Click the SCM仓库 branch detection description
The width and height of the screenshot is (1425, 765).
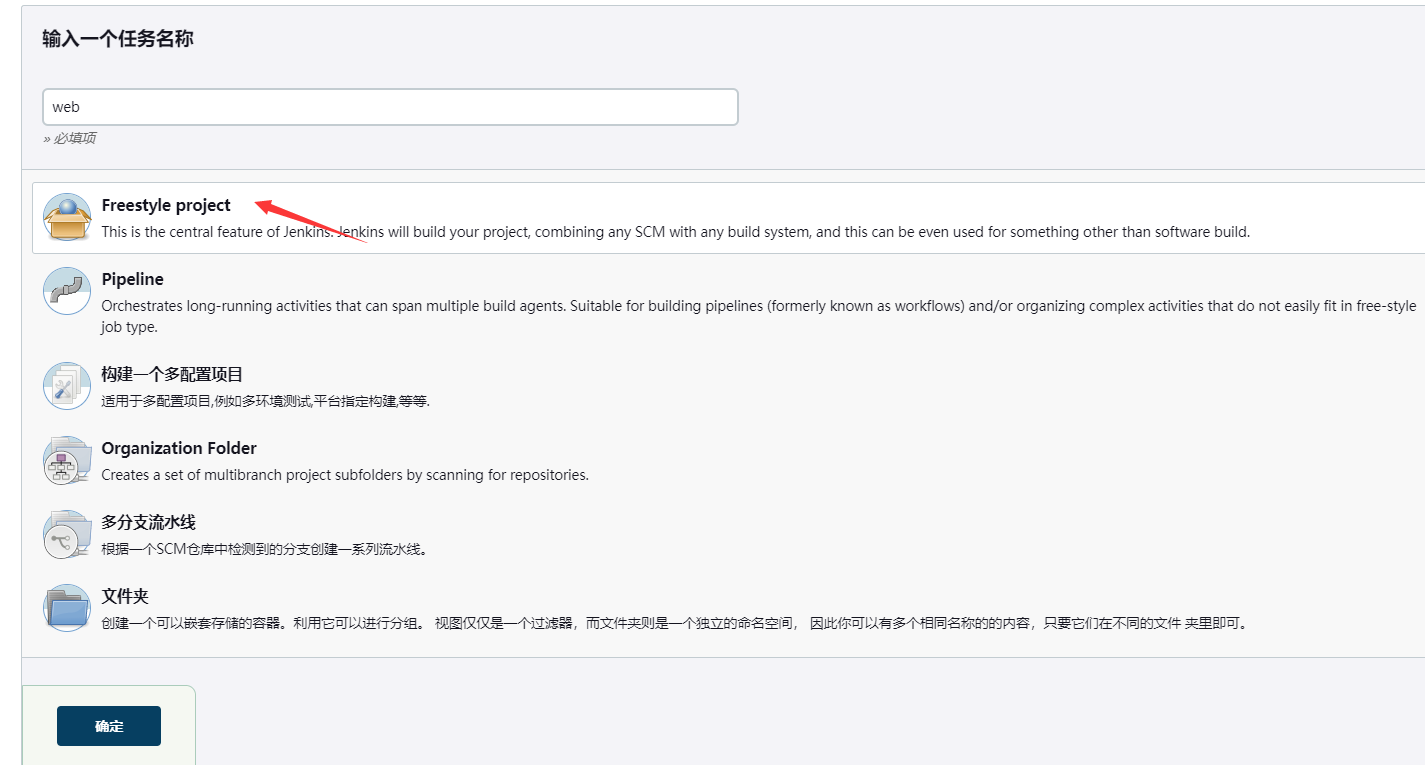tap(264, 549)
